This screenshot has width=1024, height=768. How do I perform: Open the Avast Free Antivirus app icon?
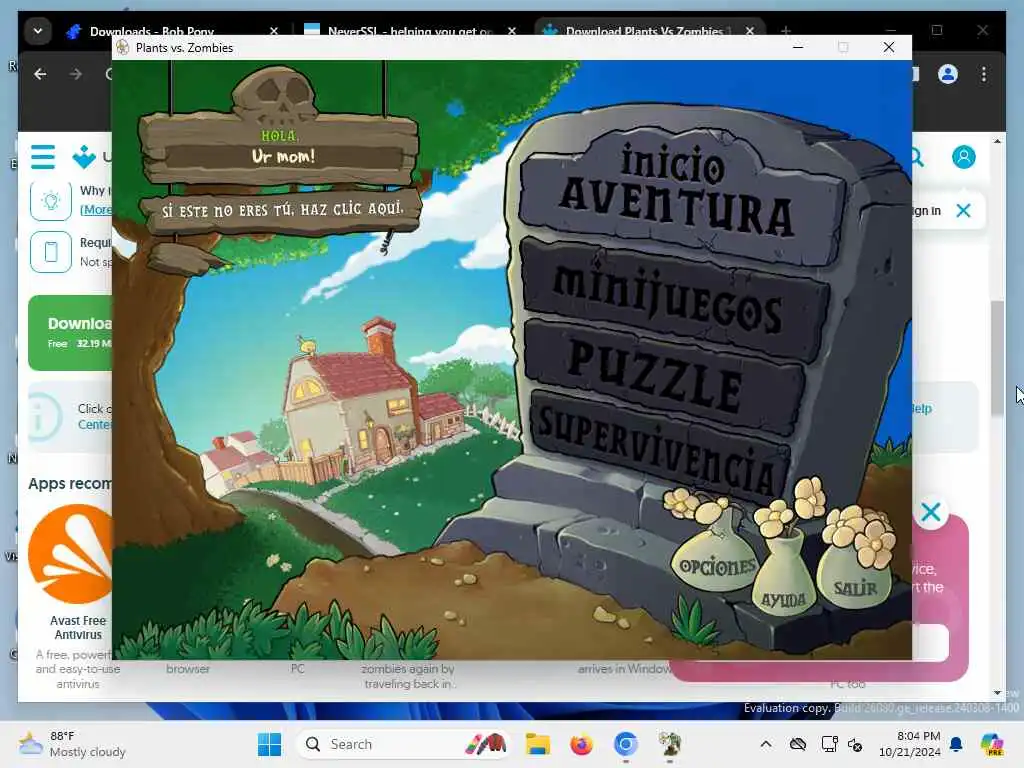point(71,554)
